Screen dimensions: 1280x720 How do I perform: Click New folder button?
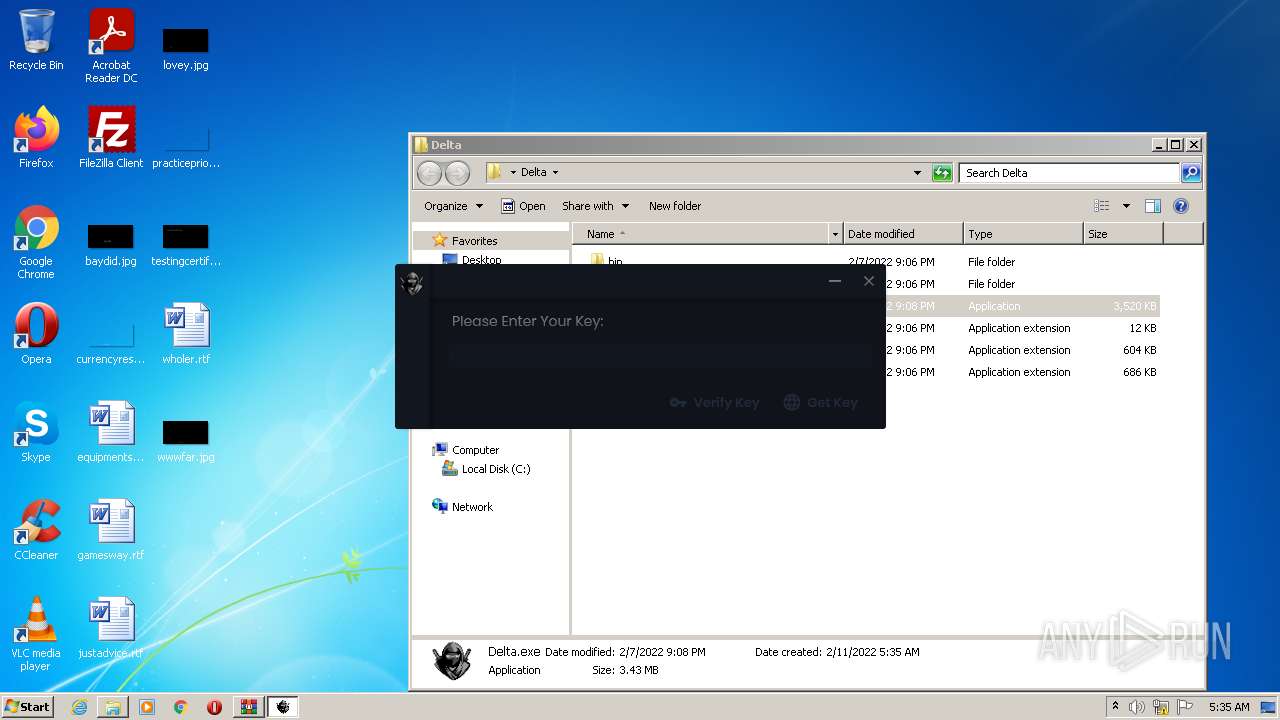click(675, 206)
